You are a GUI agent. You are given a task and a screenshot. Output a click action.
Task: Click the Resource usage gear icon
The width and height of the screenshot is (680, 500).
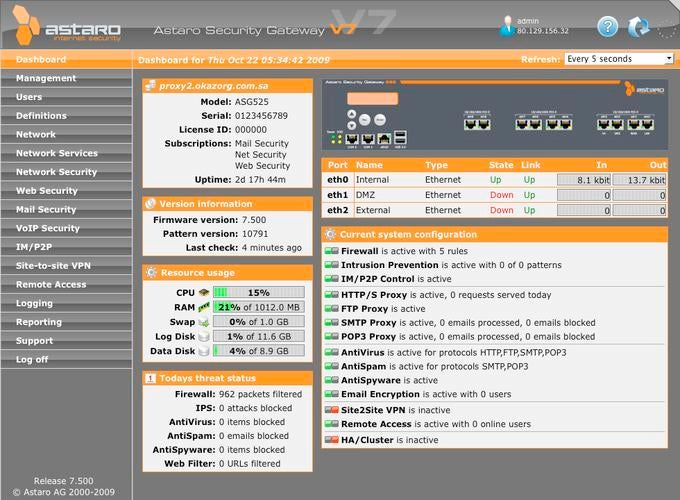151,272
